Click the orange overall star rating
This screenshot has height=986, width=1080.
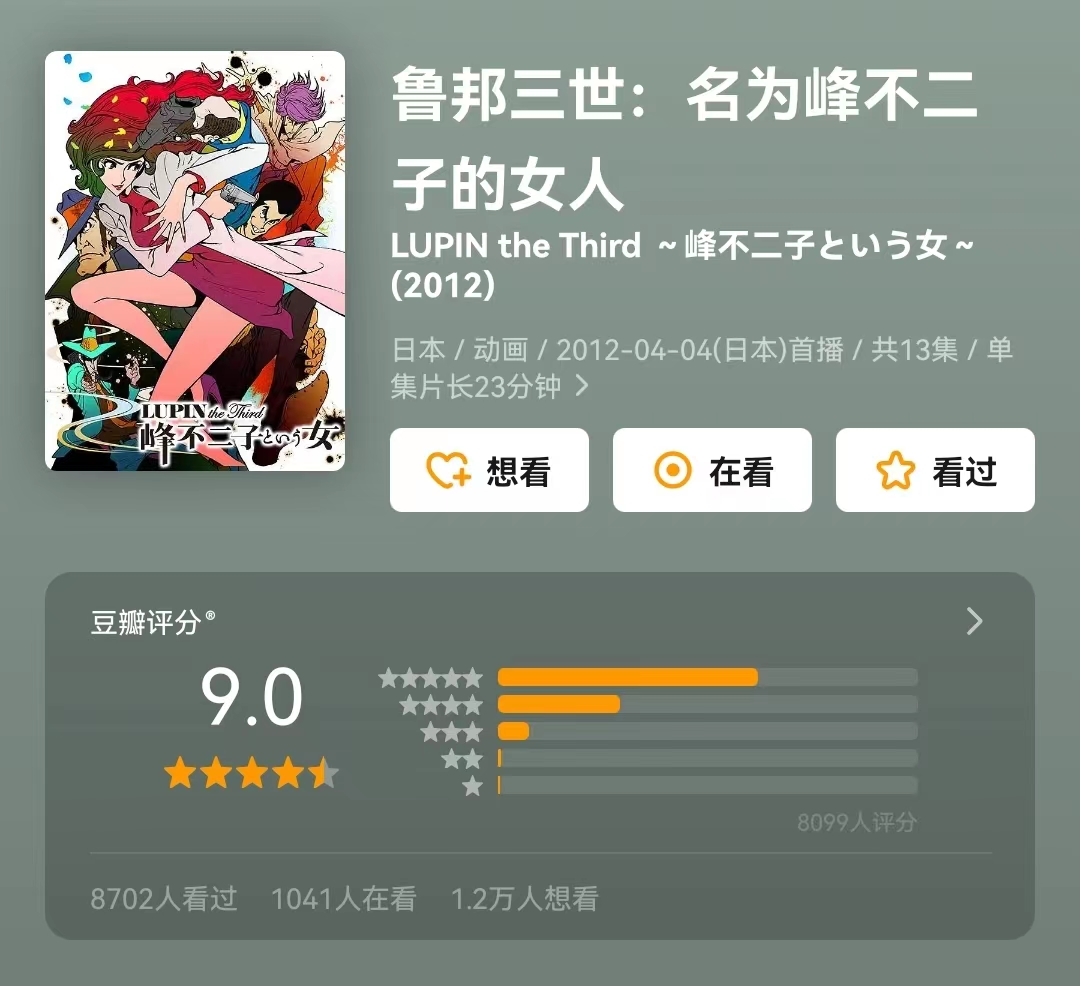coord(251,773)
